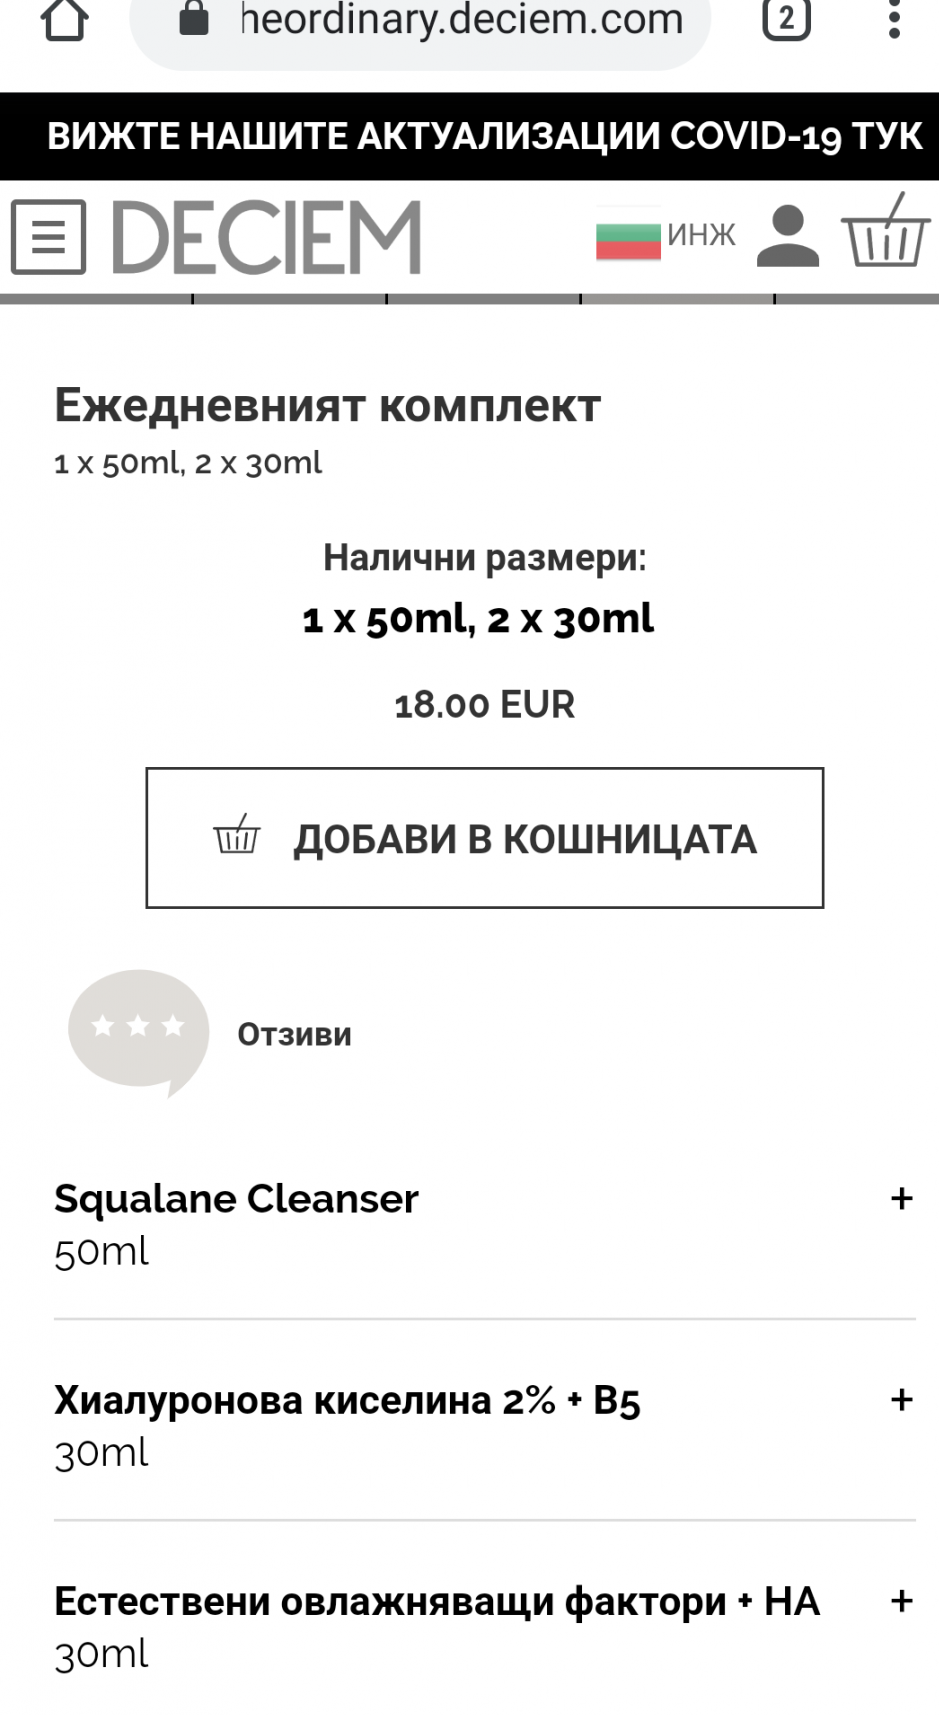Click the DECIEM logo
Image resolution: width=939 pixels, height=1715 pixels.
pyautogui.click(x=267, y=237)
